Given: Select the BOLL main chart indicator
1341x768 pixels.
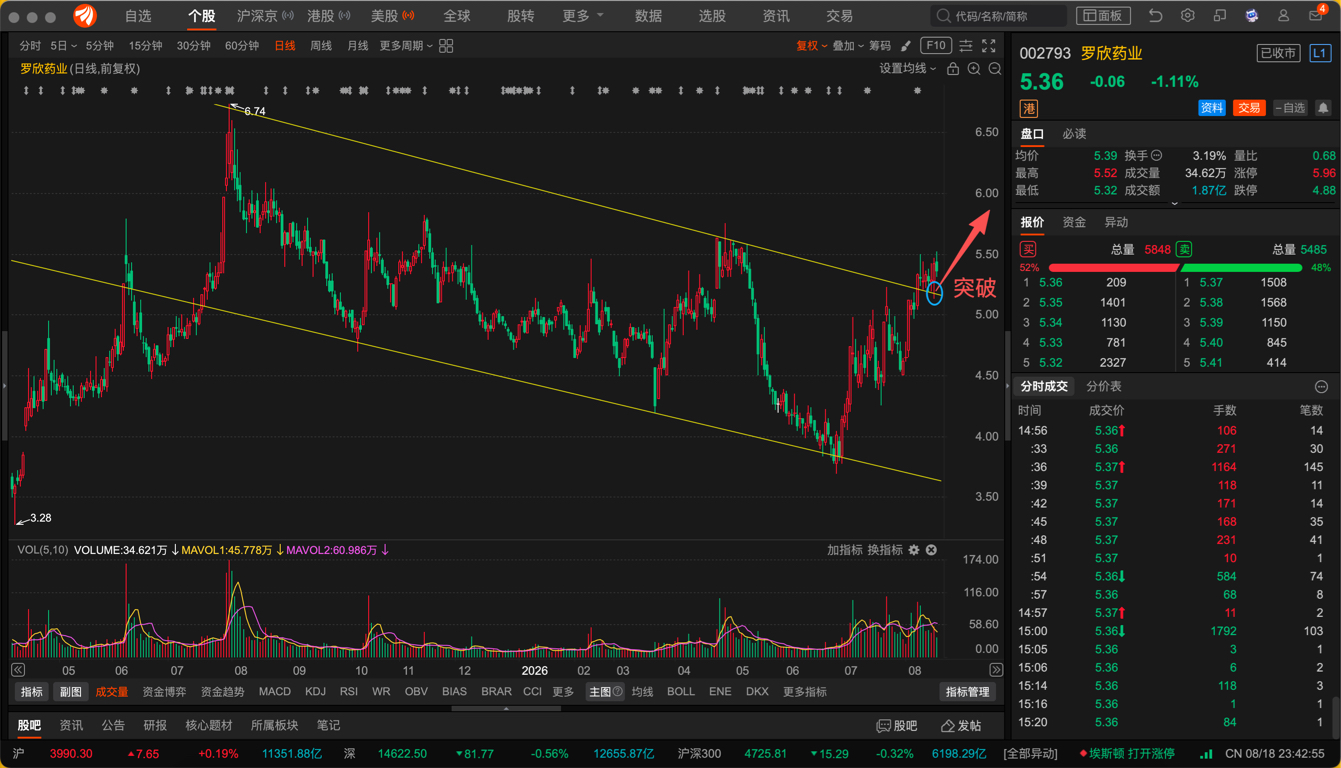Looking at the screenshot, I should point(681,692).
